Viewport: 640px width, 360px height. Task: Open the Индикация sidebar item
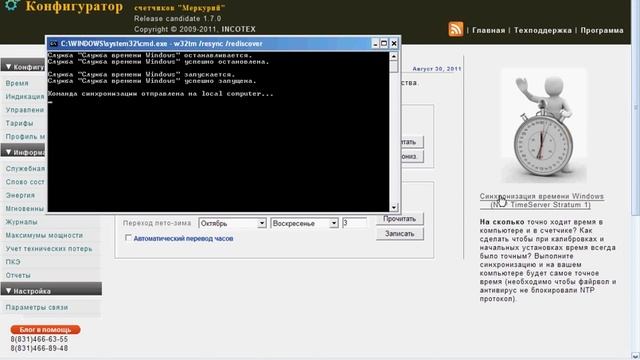(24, 97)
